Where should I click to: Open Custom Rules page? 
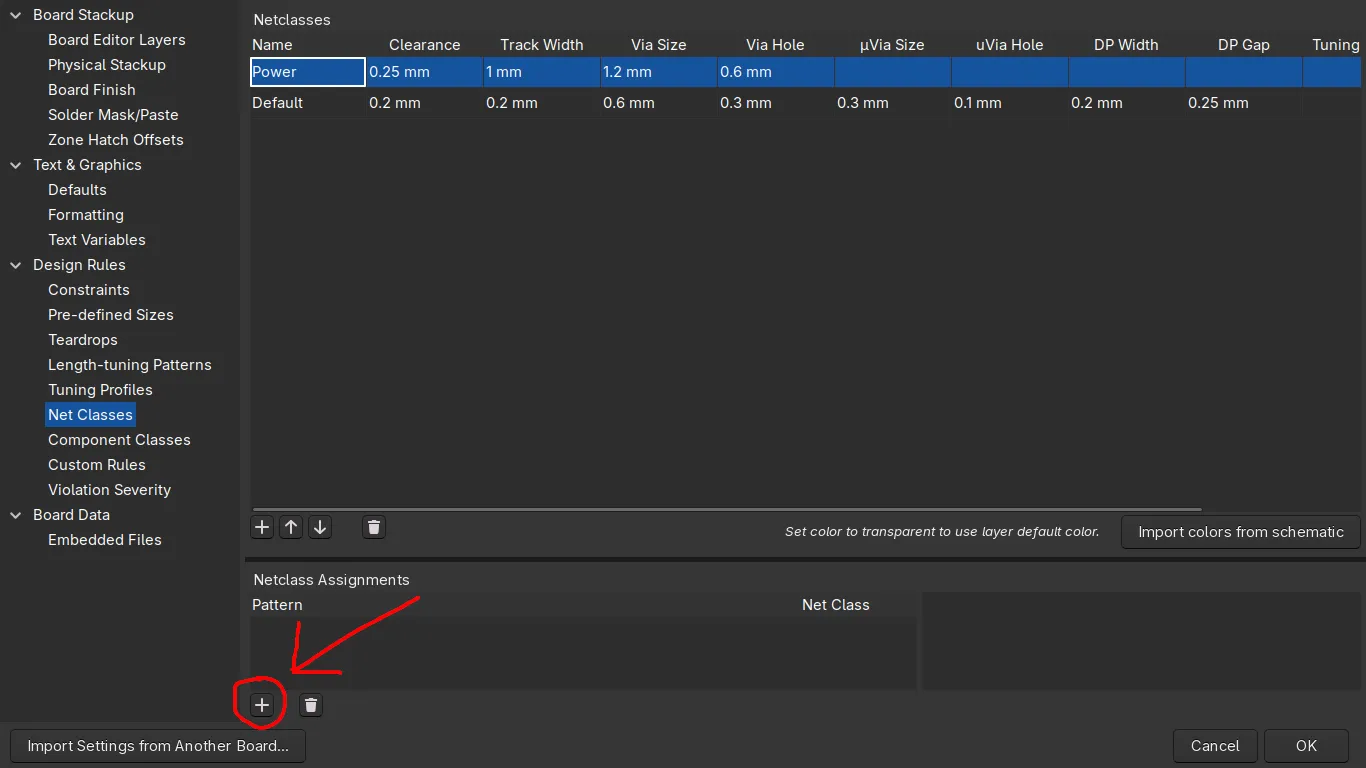pos(97,465)
